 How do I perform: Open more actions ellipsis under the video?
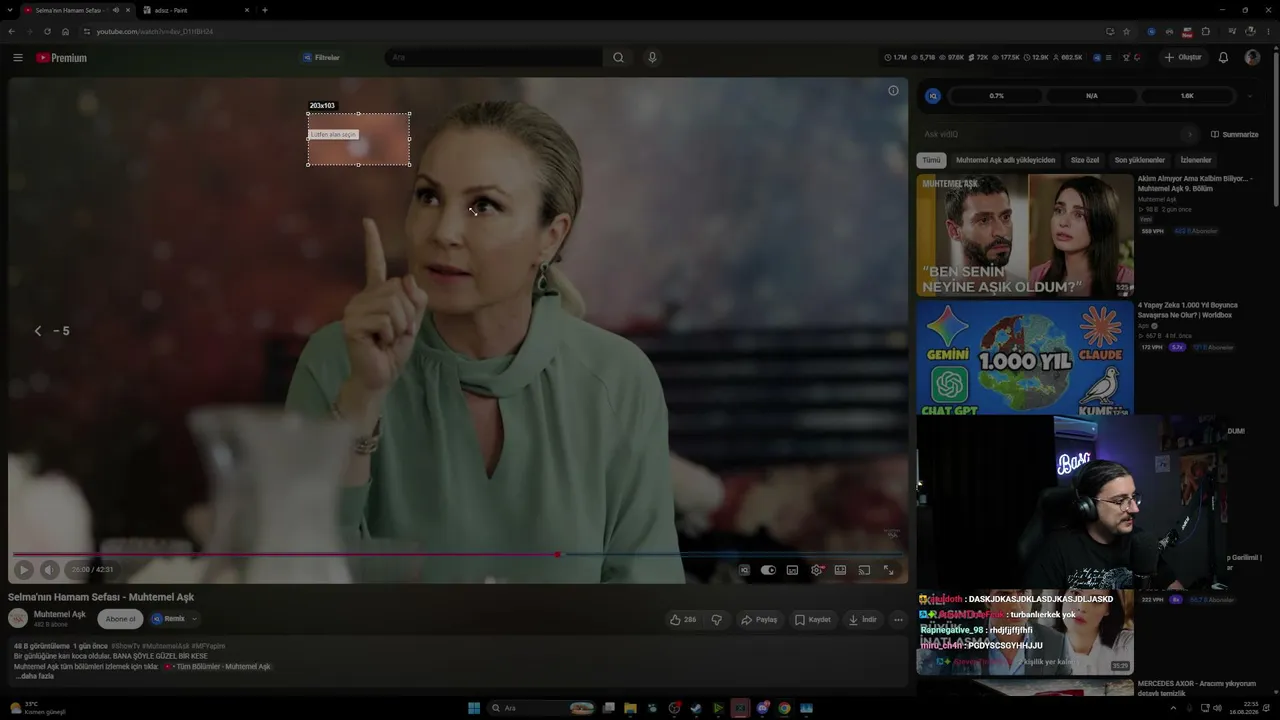pos(898,620)
